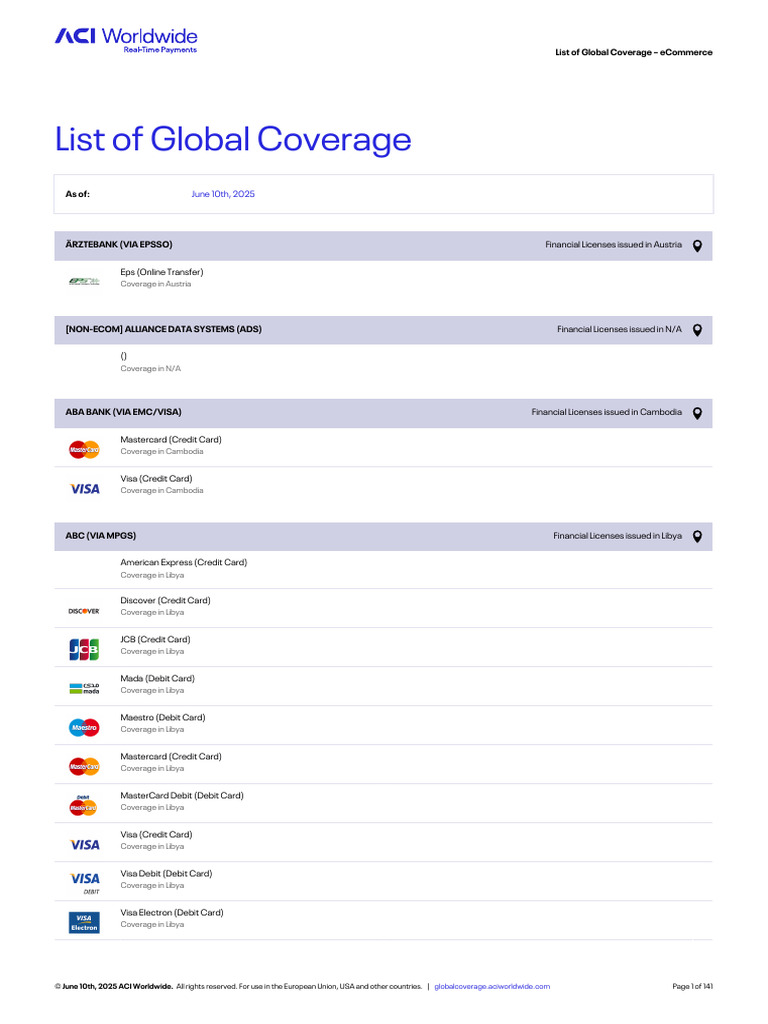Click the location pin in the Ärztebank header
Screen dimensions: 768x1024
point(697,246)
